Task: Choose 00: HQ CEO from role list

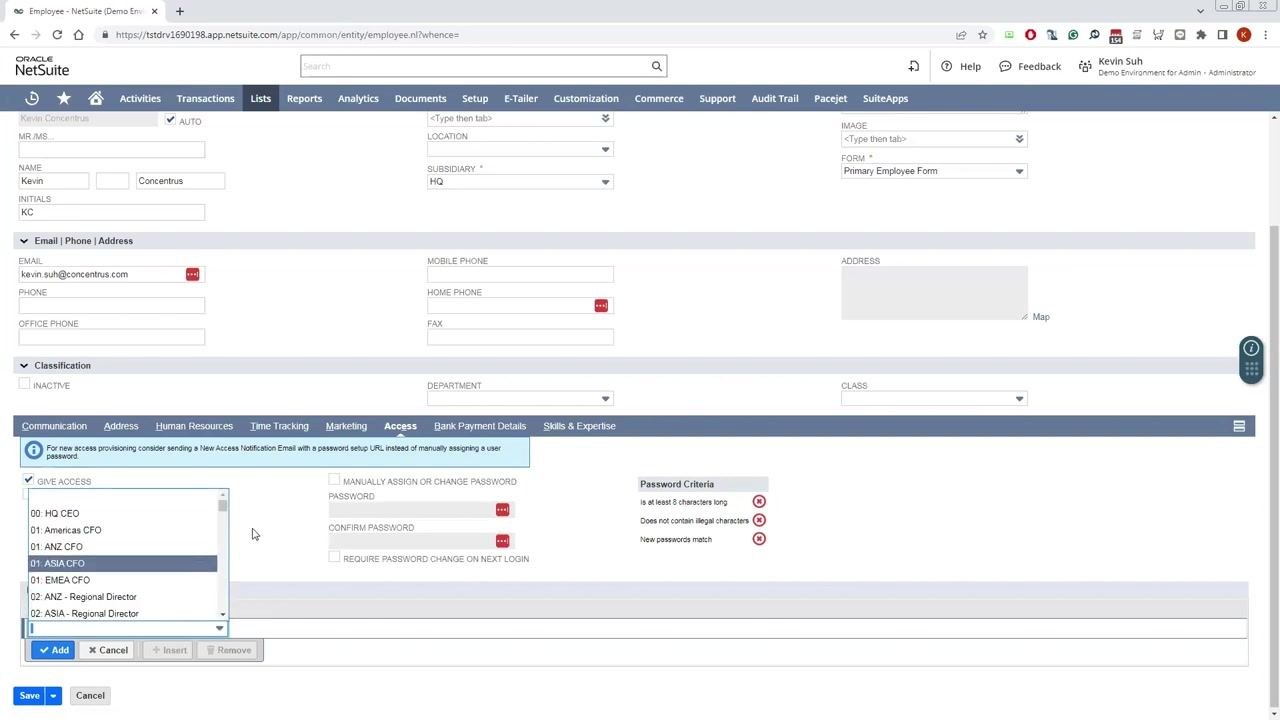Action: click(122, 513)
